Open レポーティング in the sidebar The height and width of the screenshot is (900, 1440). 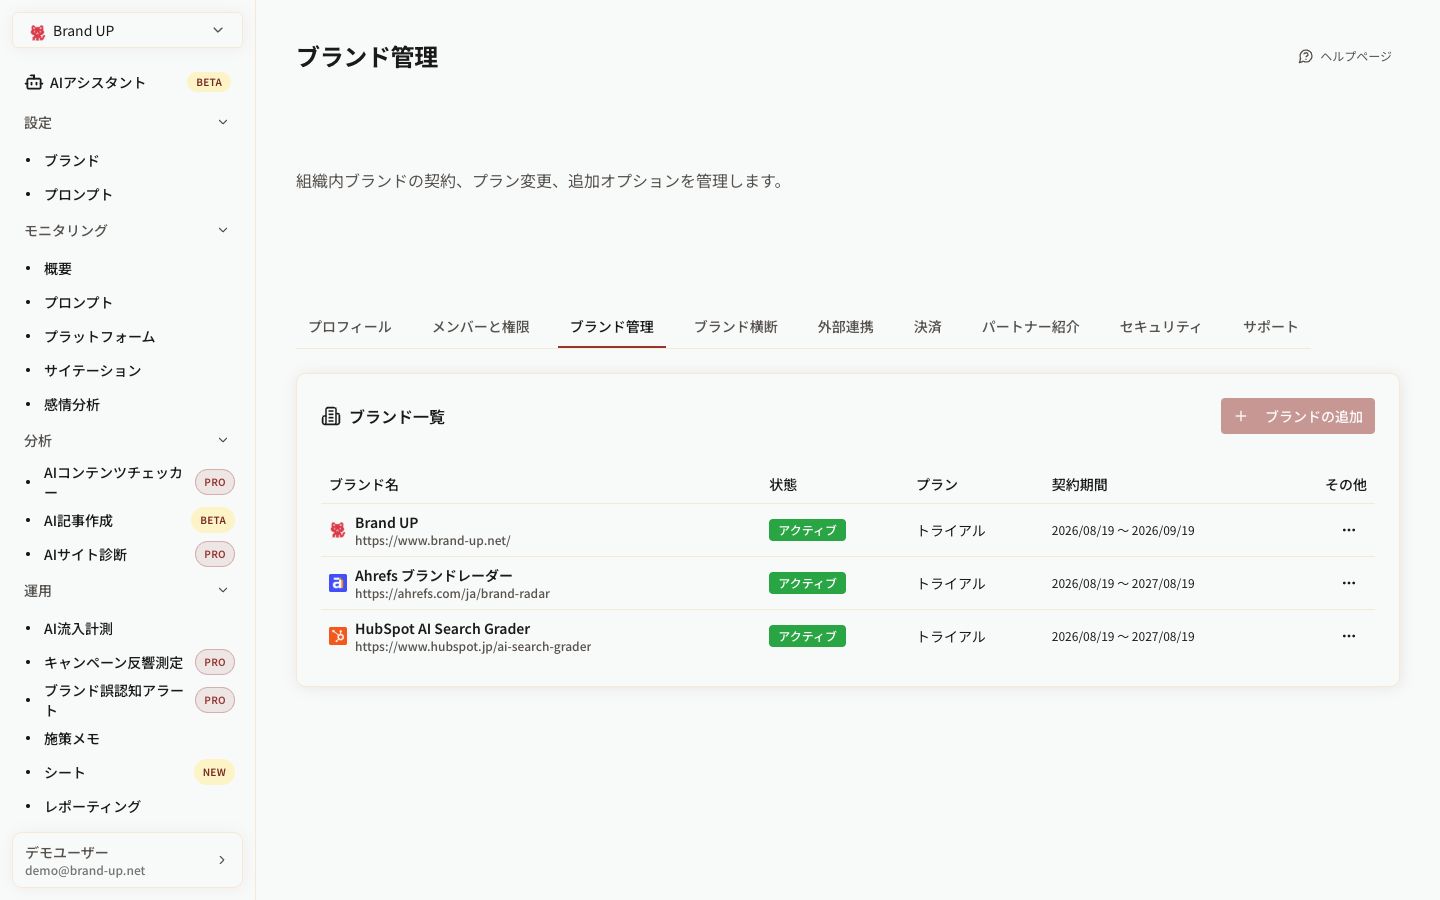pos(93,806)
